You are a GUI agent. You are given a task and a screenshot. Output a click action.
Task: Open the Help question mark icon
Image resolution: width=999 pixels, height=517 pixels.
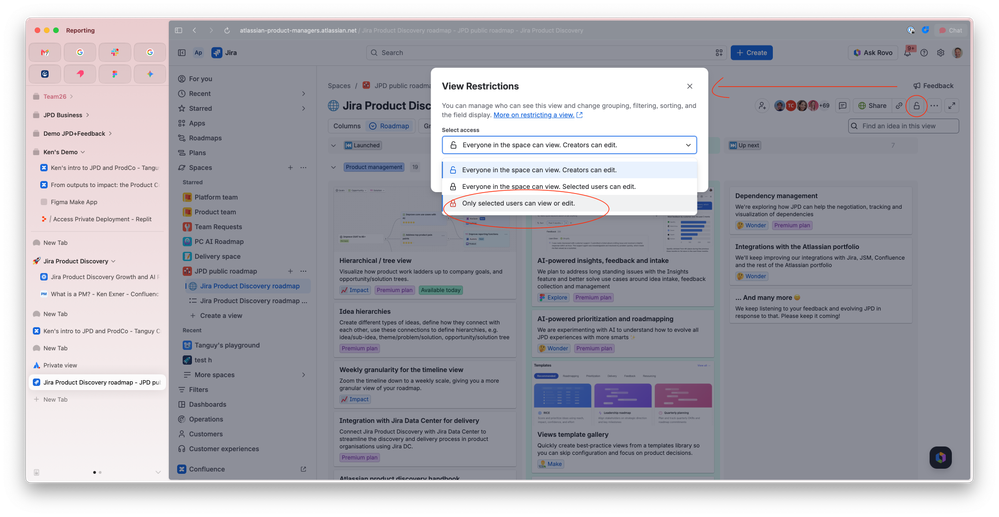click(x=924, y=53)
